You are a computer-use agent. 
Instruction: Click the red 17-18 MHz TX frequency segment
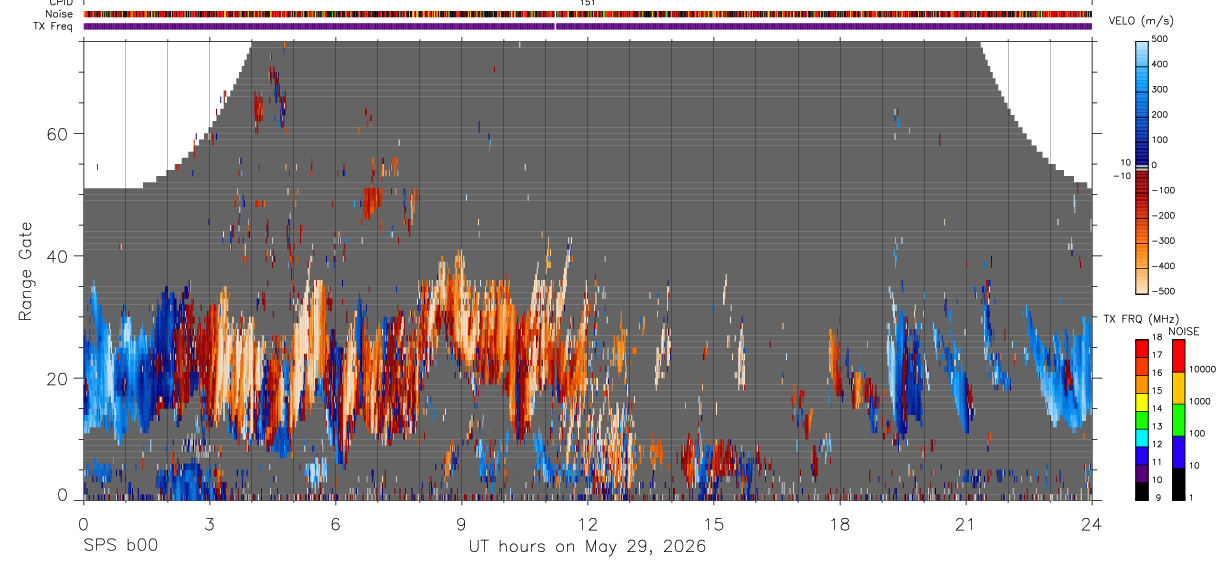[1142, 348]
